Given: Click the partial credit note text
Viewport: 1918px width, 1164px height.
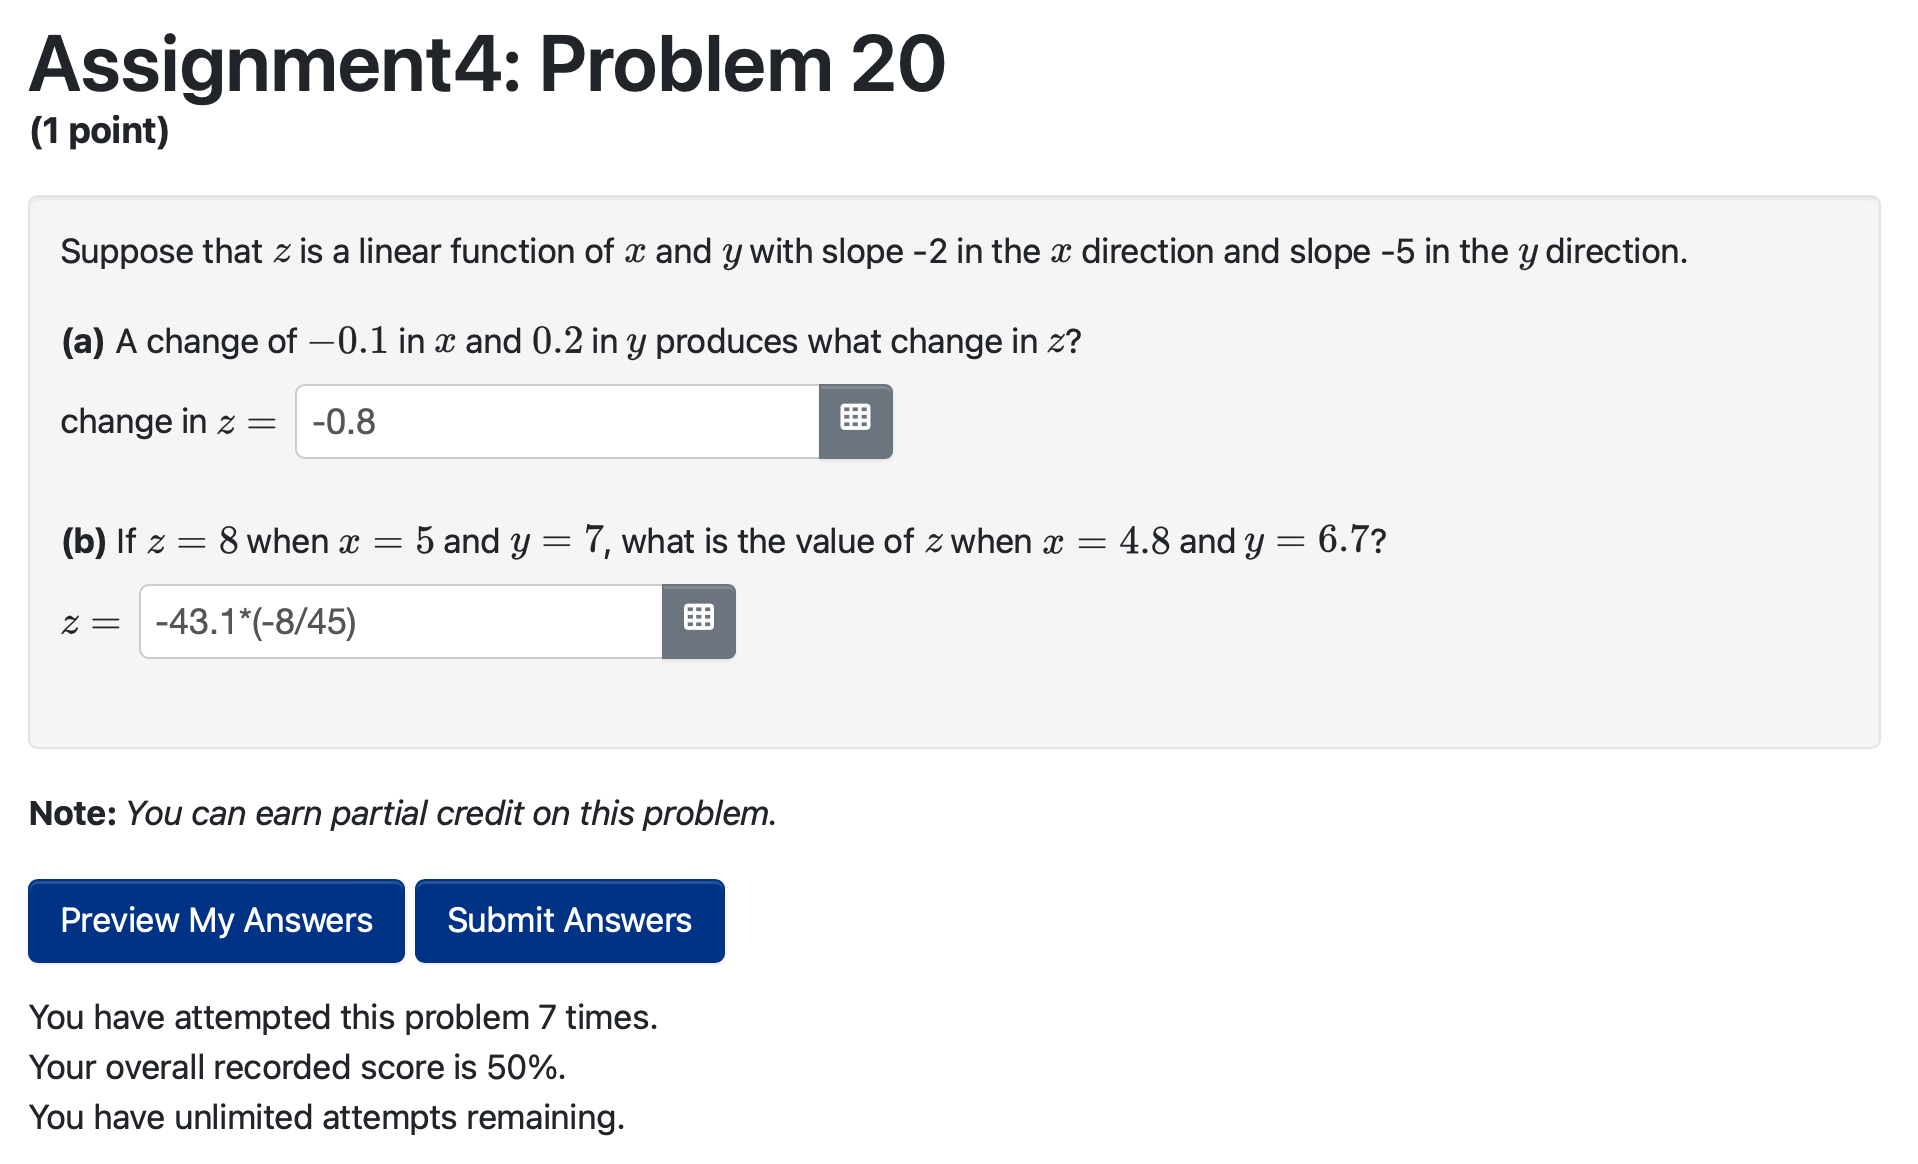Looking at the screenshot, I should tap(400, 813).
